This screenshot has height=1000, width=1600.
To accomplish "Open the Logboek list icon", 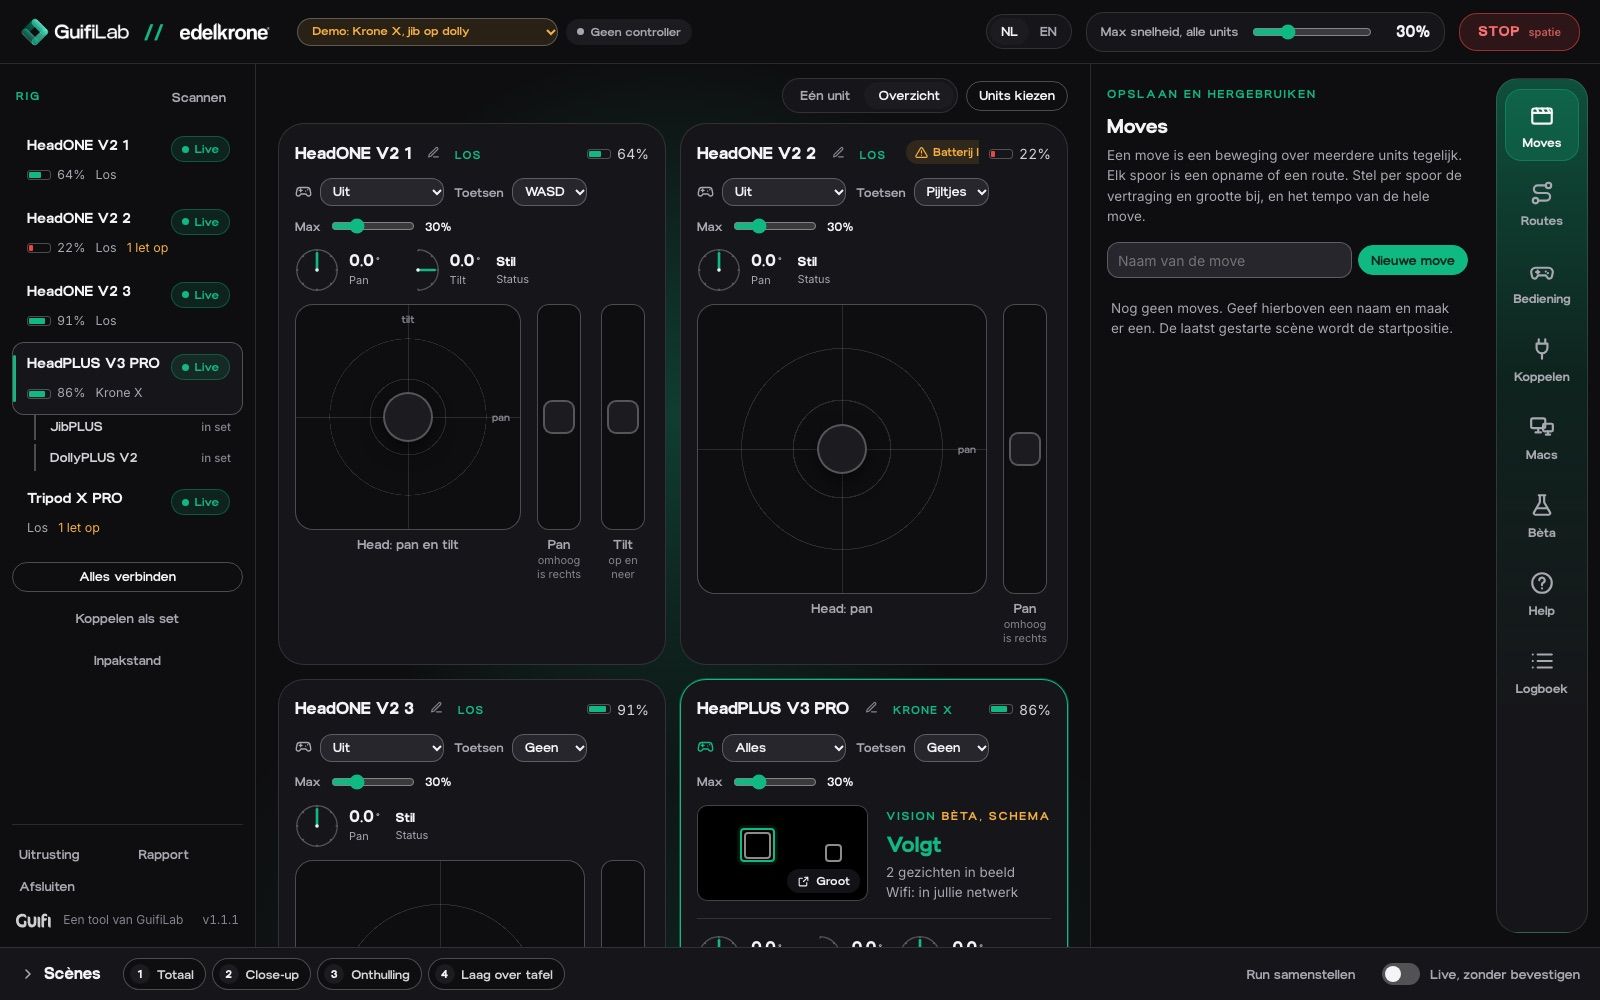I will click(x=1541, y=671).
